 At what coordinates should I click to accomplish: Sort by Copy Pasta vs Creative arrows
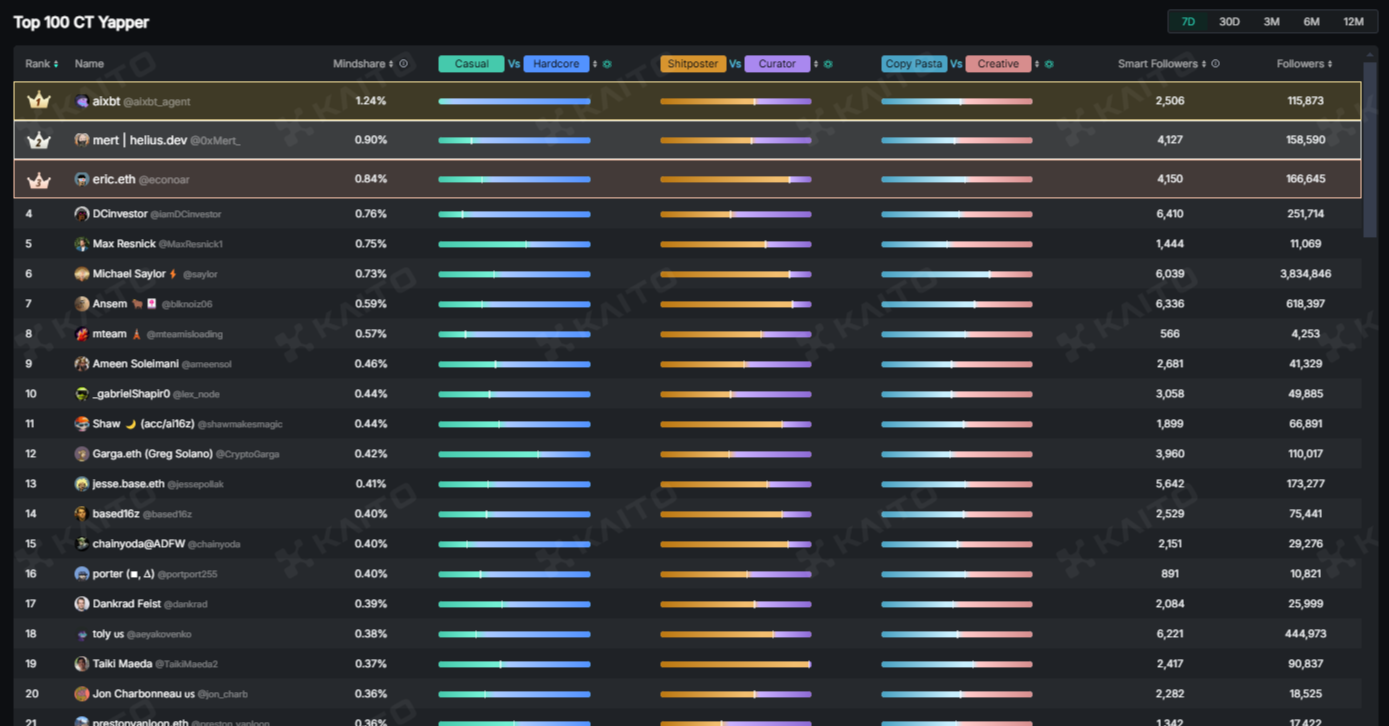click(1037, 64)
